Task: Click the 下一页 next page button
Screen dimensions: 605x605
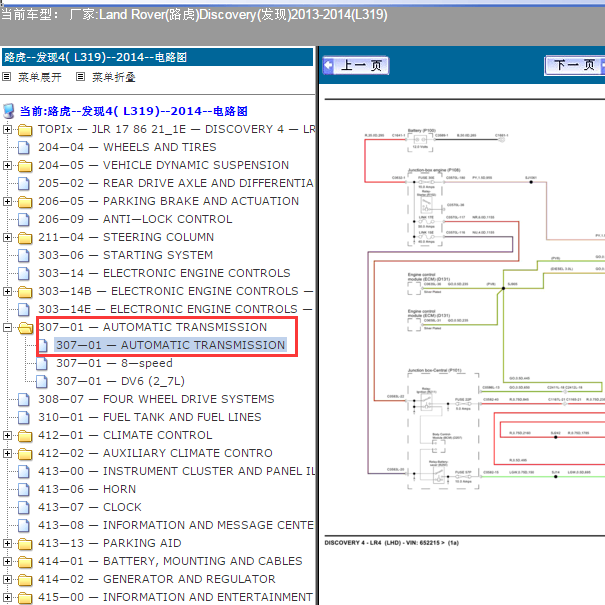Action: tap(575, 65)
